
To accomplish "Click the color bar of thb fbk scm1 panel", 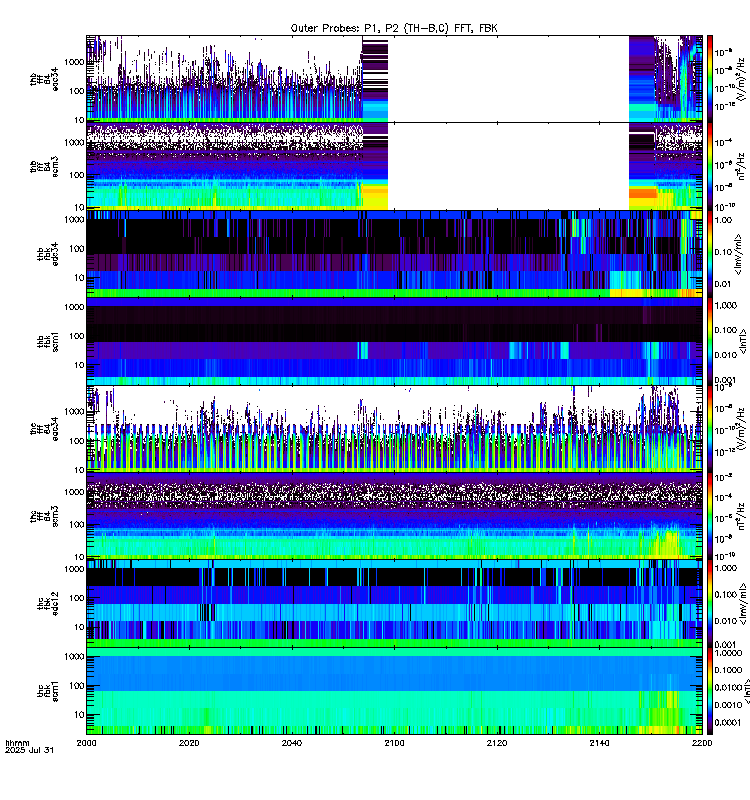I will point(710,341).
